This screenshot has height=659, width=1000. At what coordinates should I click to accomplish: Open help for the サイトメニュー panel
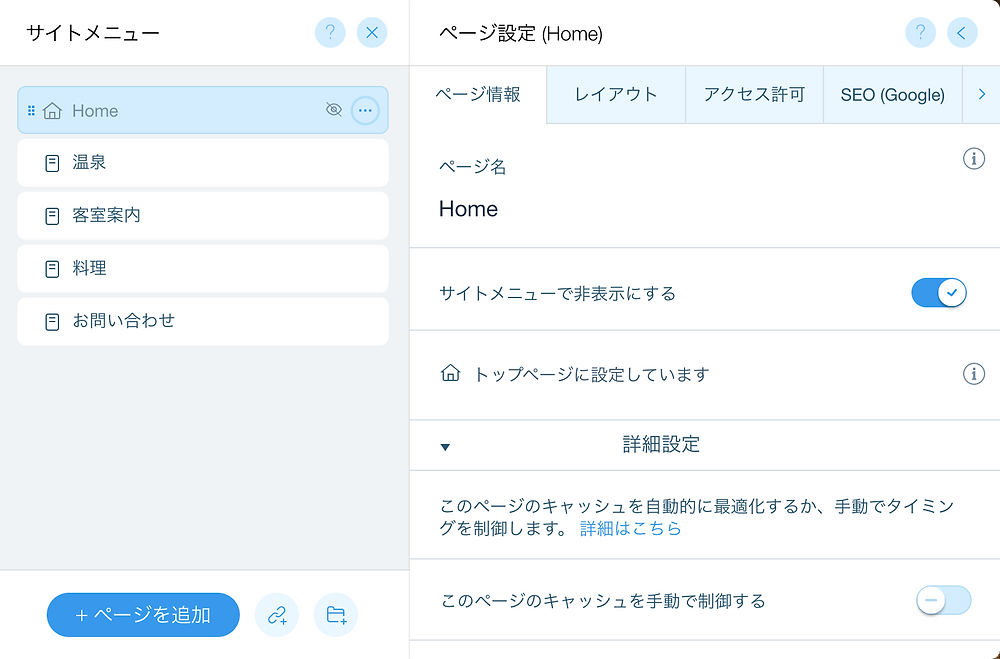pos(330,33)
